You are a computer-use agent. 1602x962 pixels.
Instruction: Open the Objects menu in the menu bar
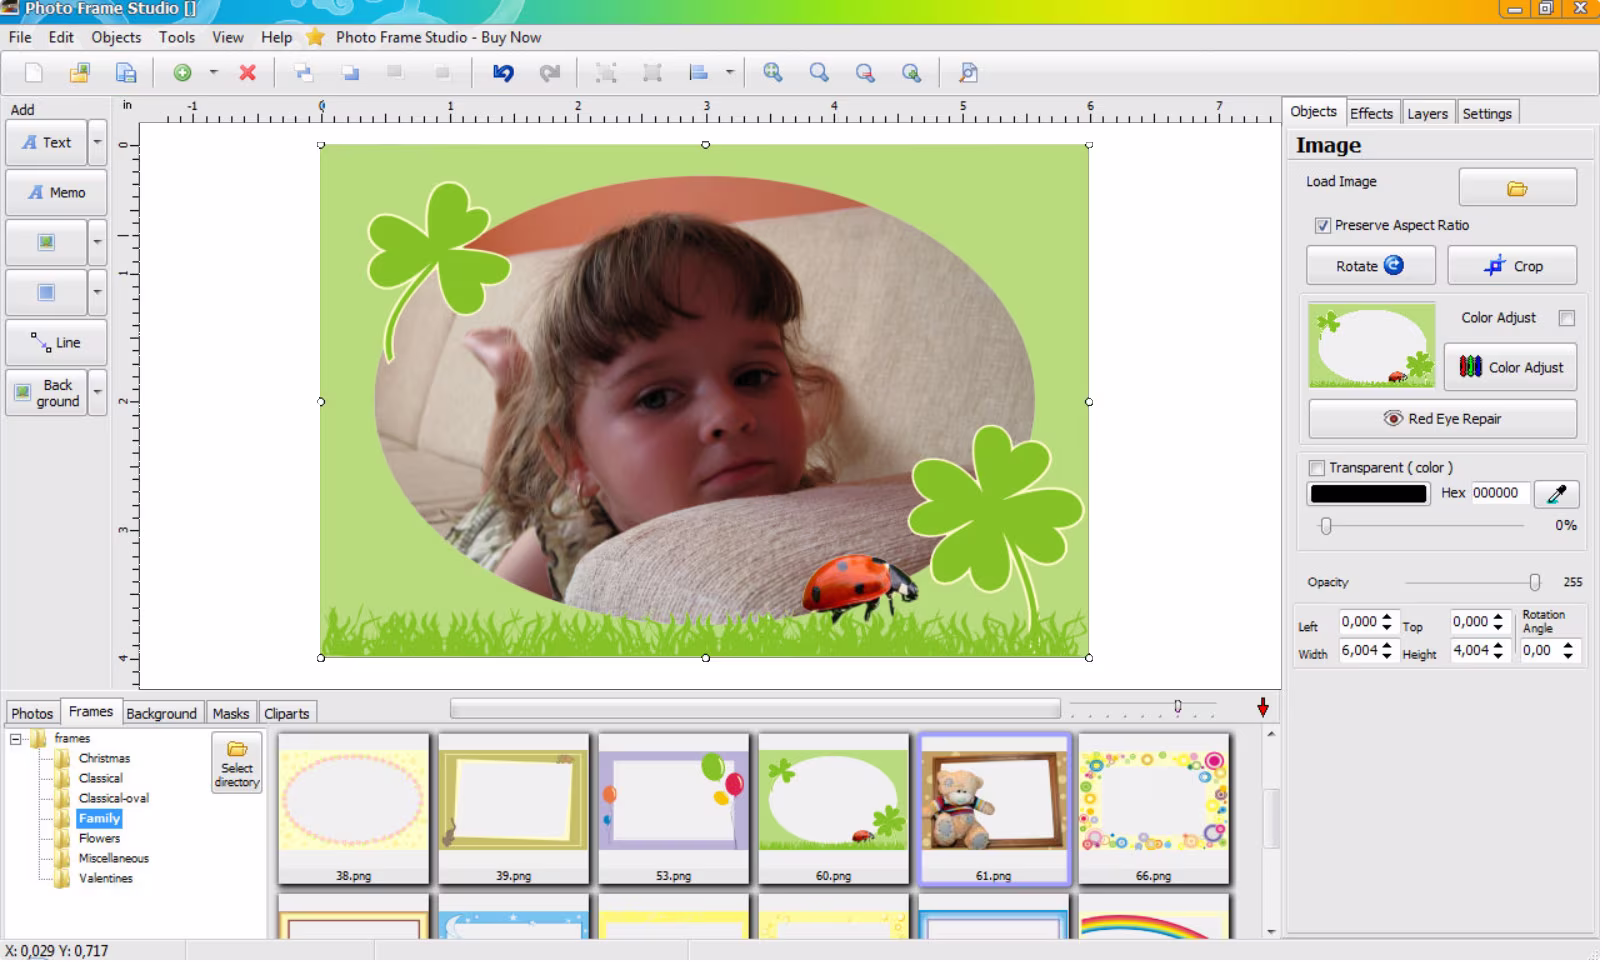point(116,37)
